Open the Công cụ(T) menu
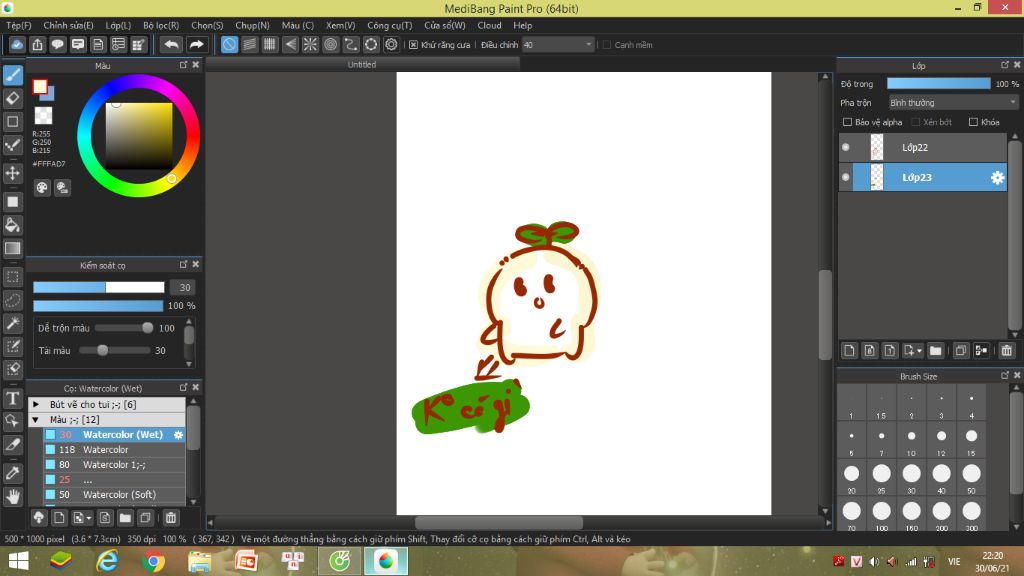 pos(390,25)
